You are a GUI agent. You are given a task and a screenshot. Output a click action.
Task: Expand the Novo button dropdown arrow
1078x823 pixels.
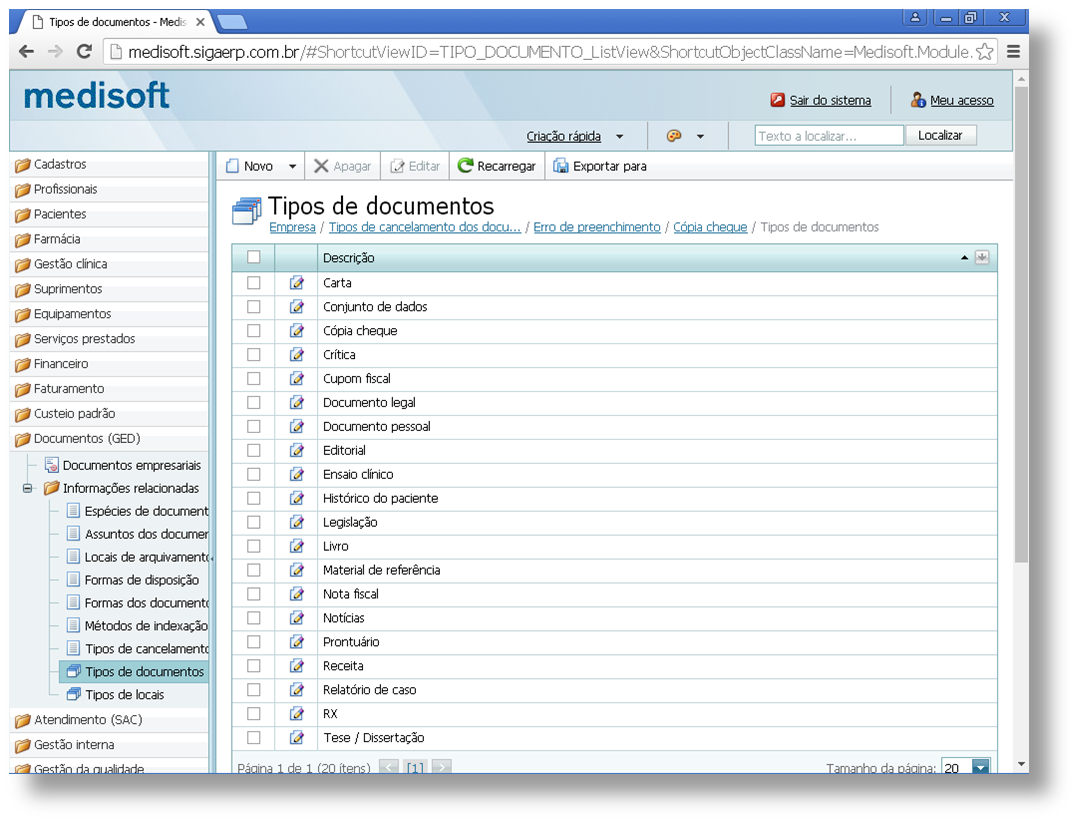click(x=292, y=167)
